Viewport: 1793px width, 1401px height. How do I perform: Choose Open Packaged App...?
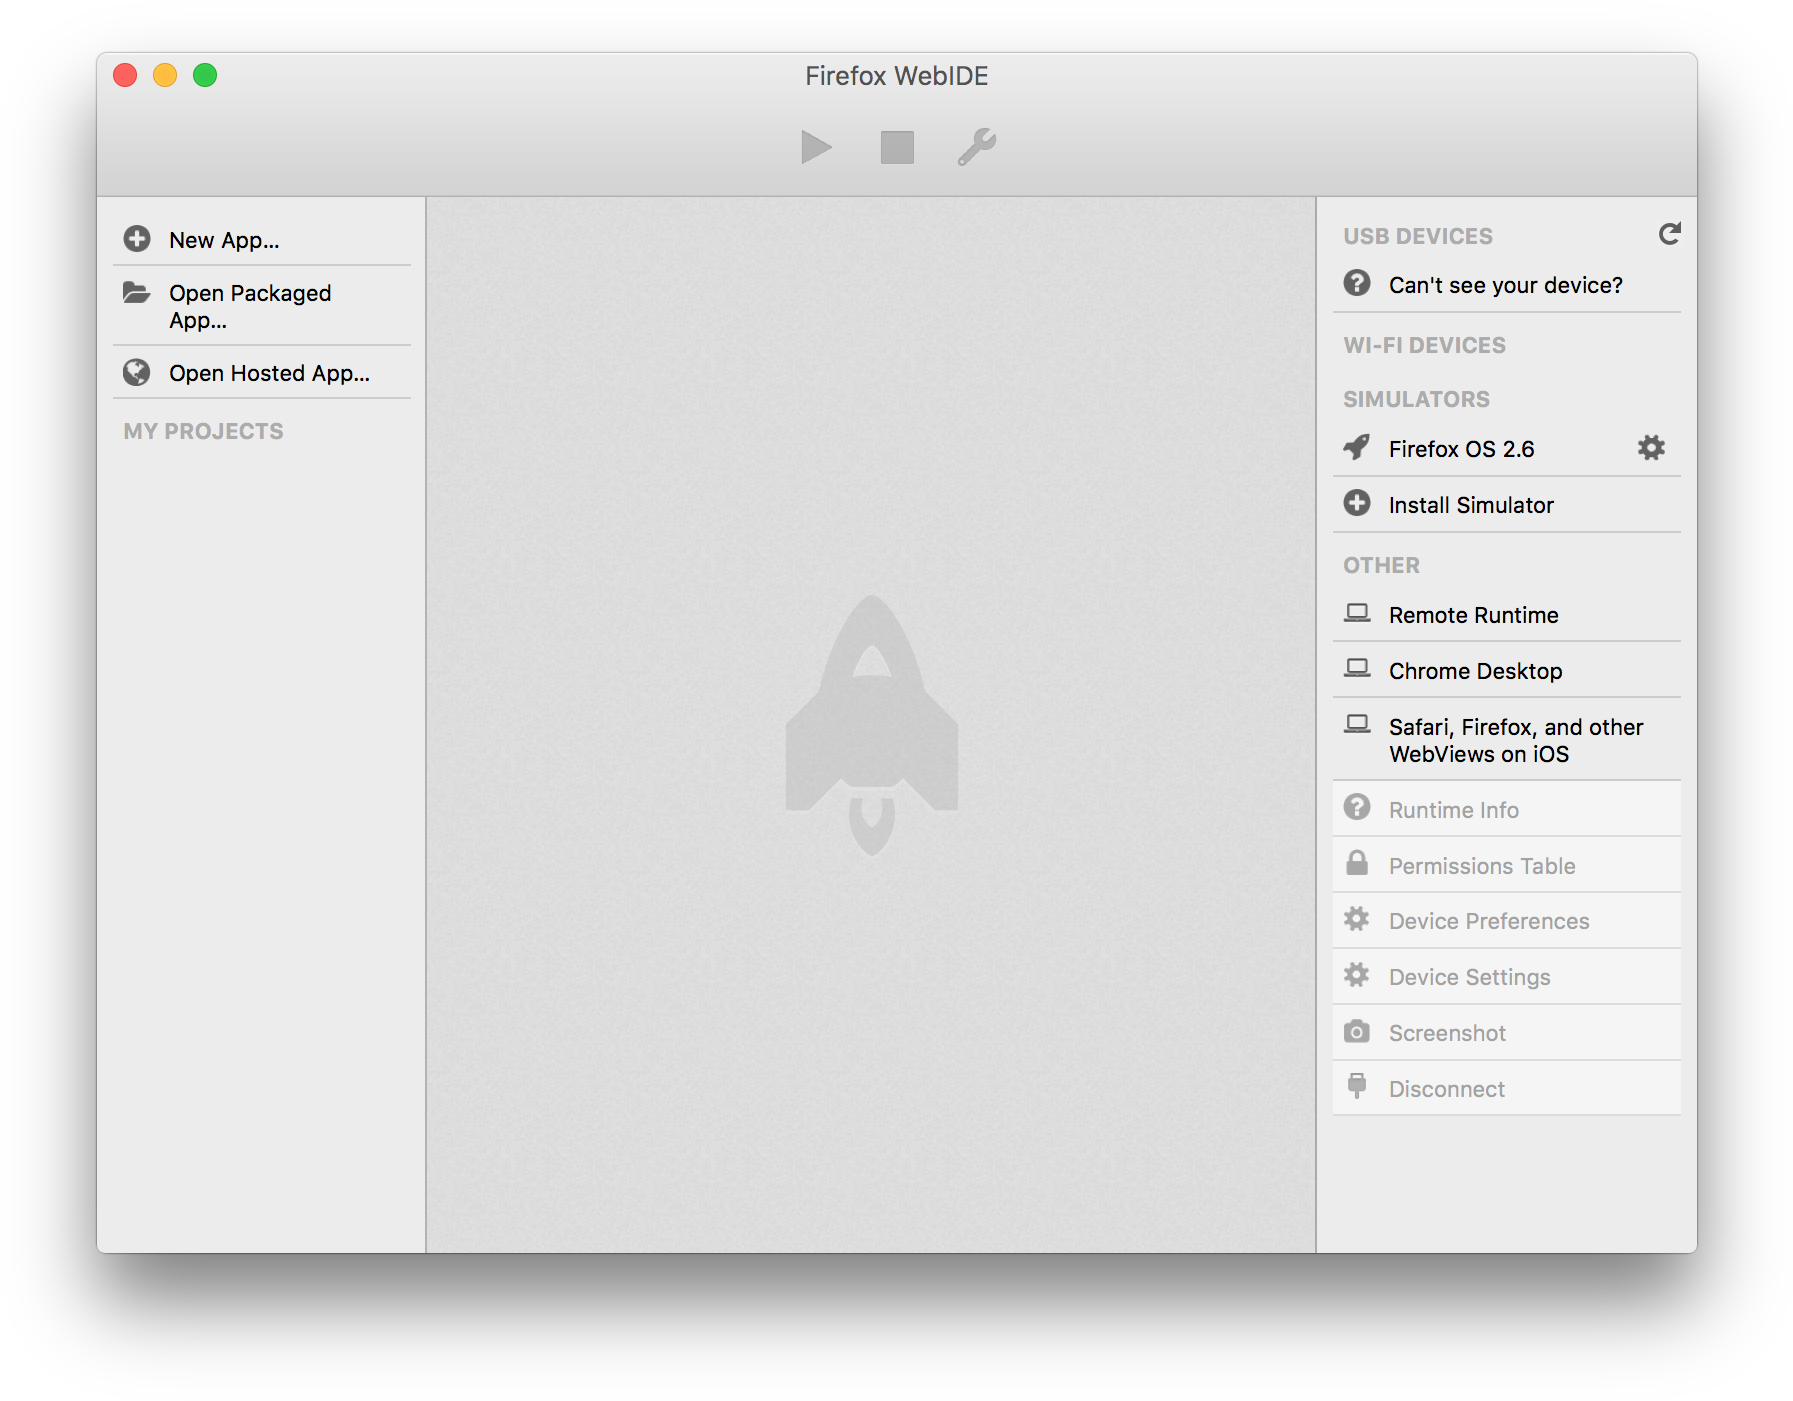coord(262,306)
